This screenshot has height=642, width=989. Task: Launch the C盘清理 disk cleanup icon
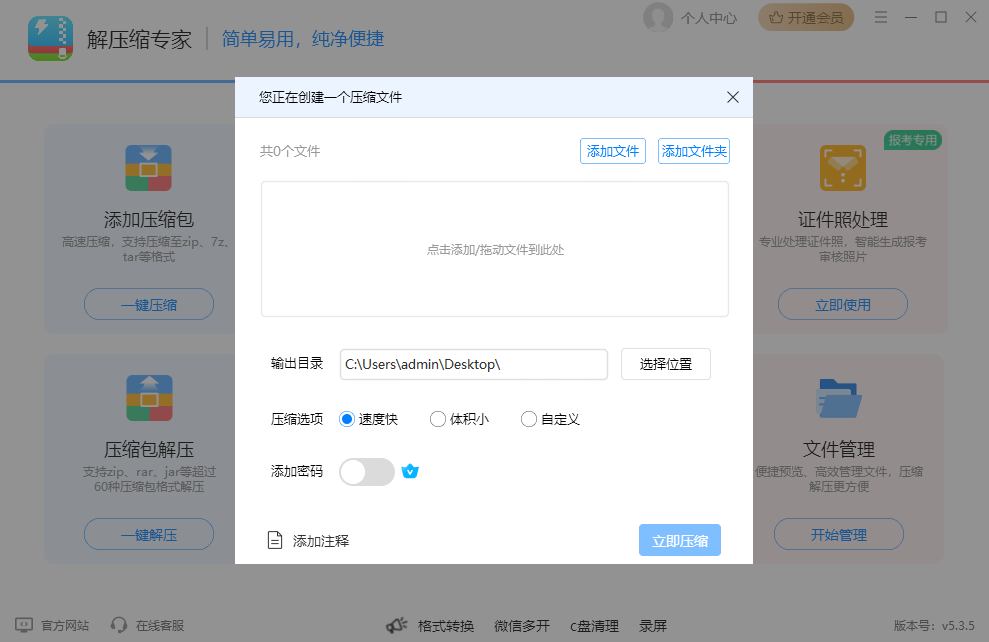pos(594,626)
